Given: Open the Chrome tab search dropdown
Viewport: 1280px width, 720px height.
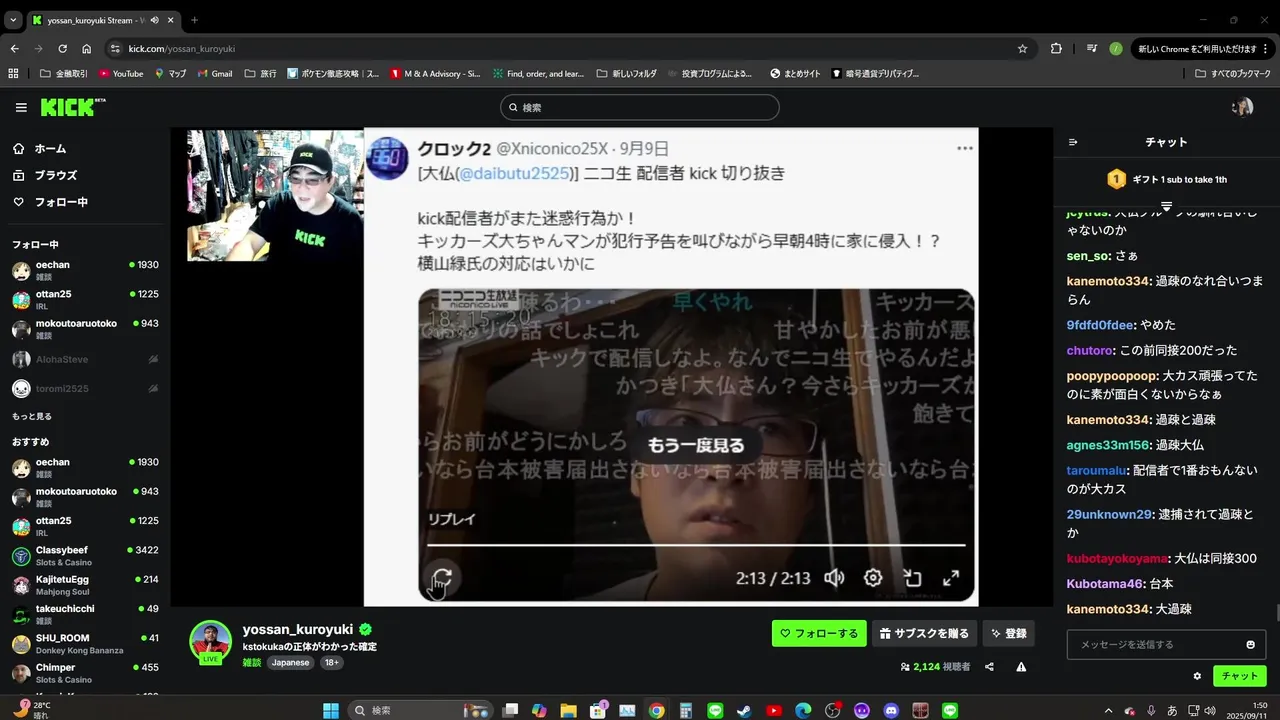Looking at the screenshot, I should coord(14,19).
